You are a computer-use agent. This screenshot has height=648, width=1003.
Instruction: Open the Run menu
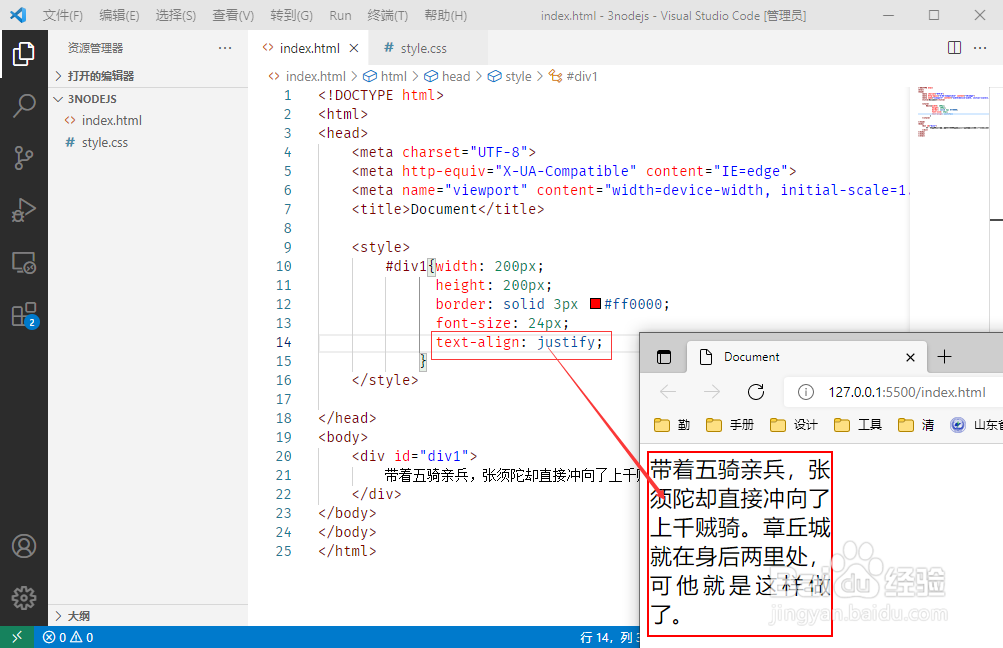point(340,15)
